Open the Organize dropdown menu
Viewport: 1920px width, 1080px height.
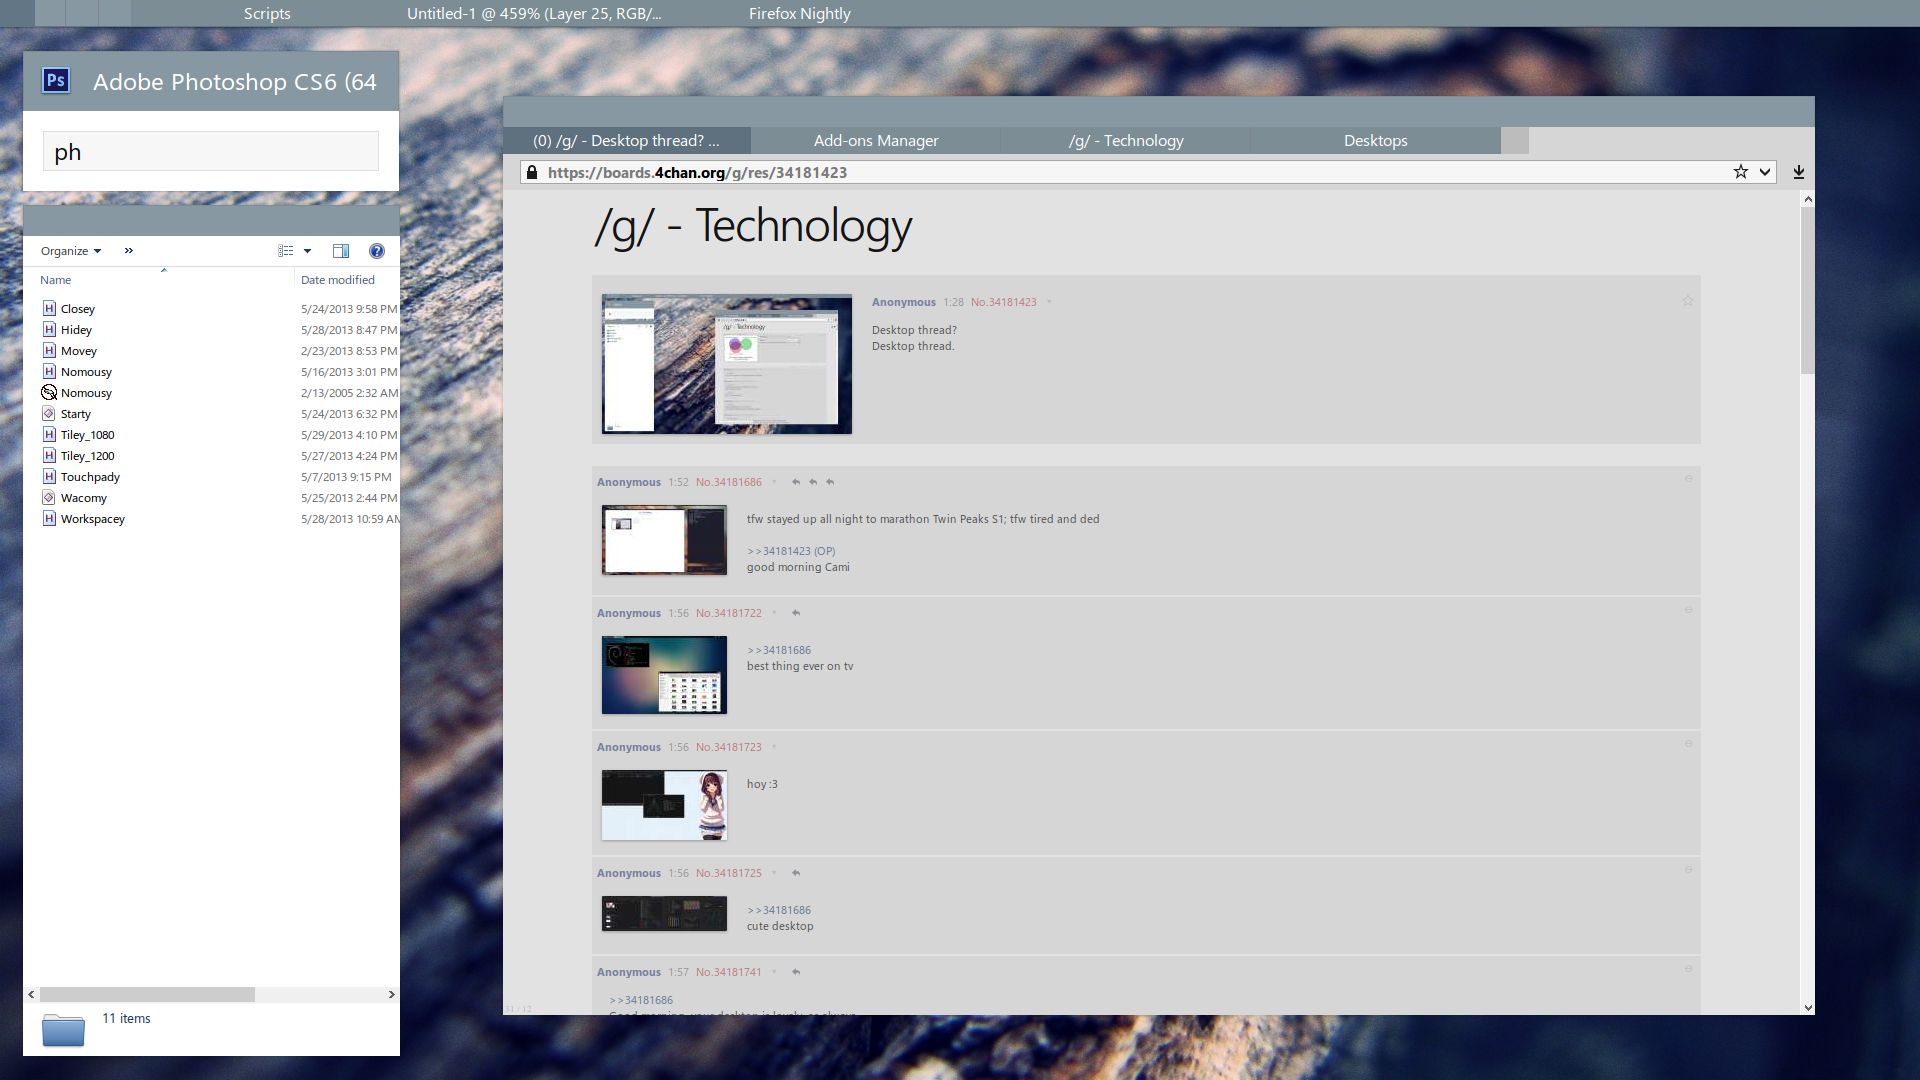click(70, 250)
